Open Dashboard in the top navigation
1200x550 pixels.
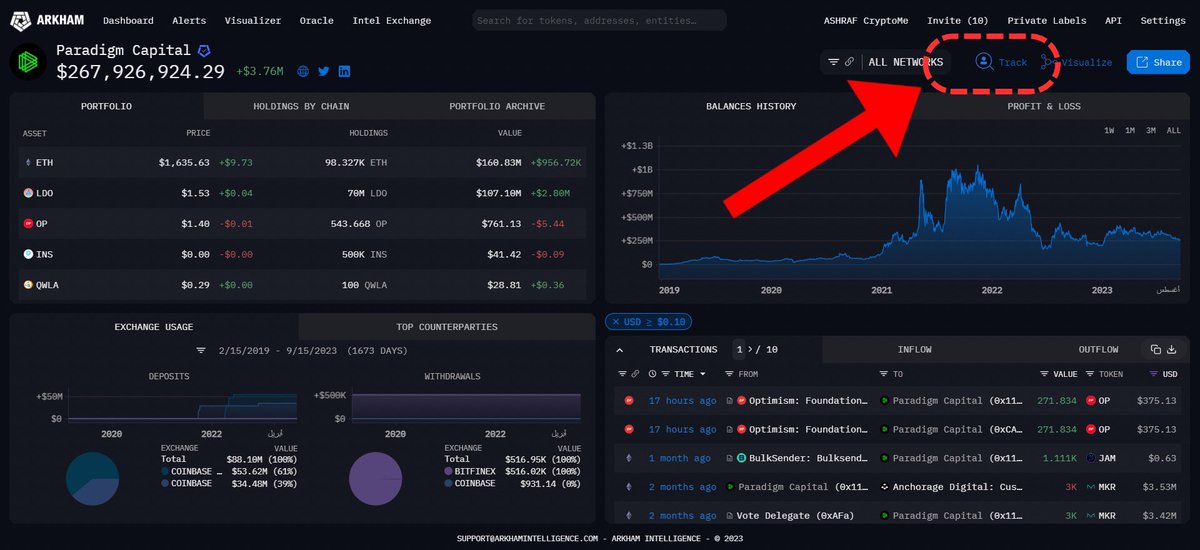(128, 20)
